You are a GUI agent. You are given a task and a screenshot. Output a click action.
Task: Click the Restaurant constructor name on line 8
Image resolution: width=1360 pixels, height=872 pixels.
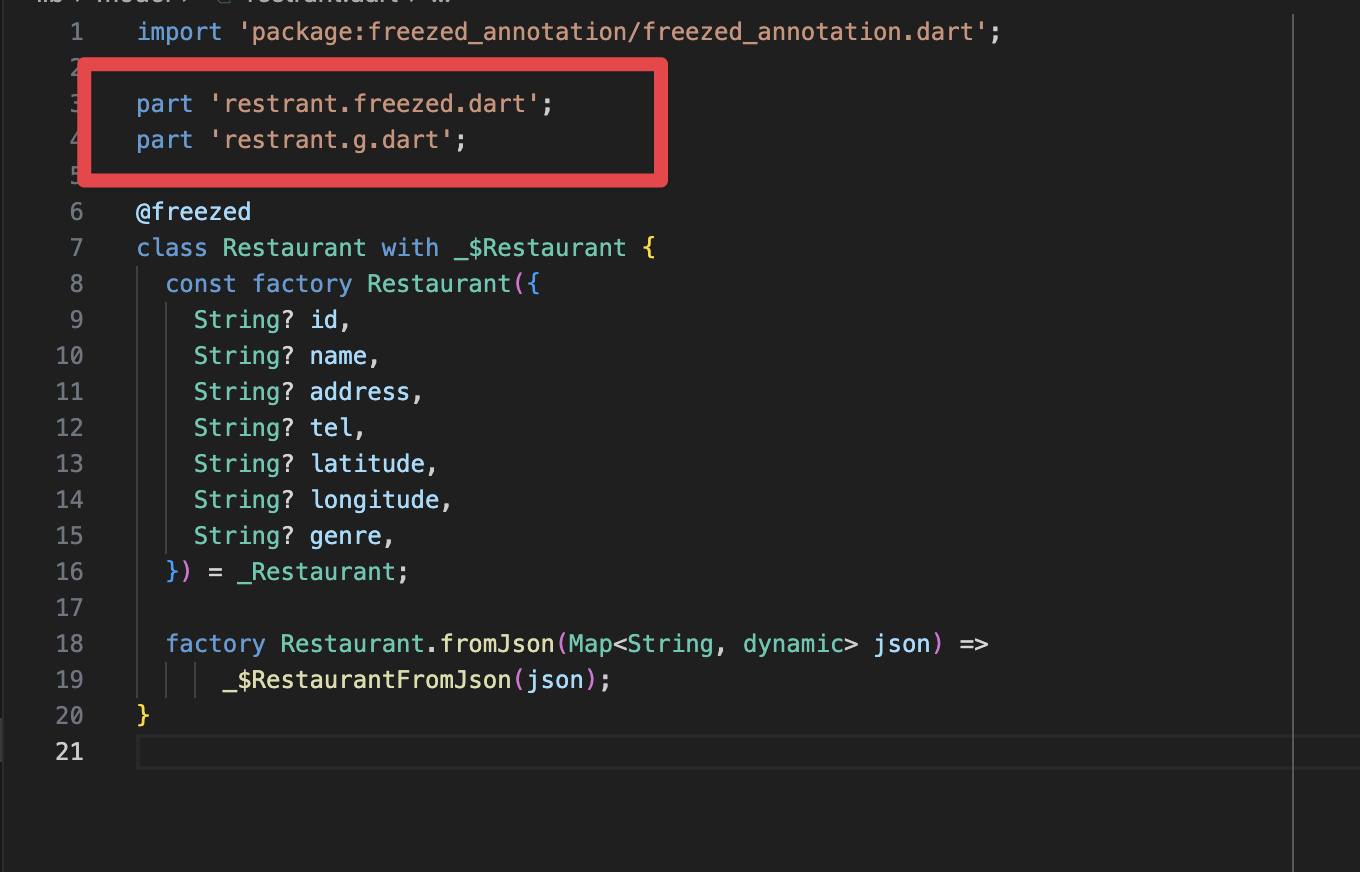[439, 284]
